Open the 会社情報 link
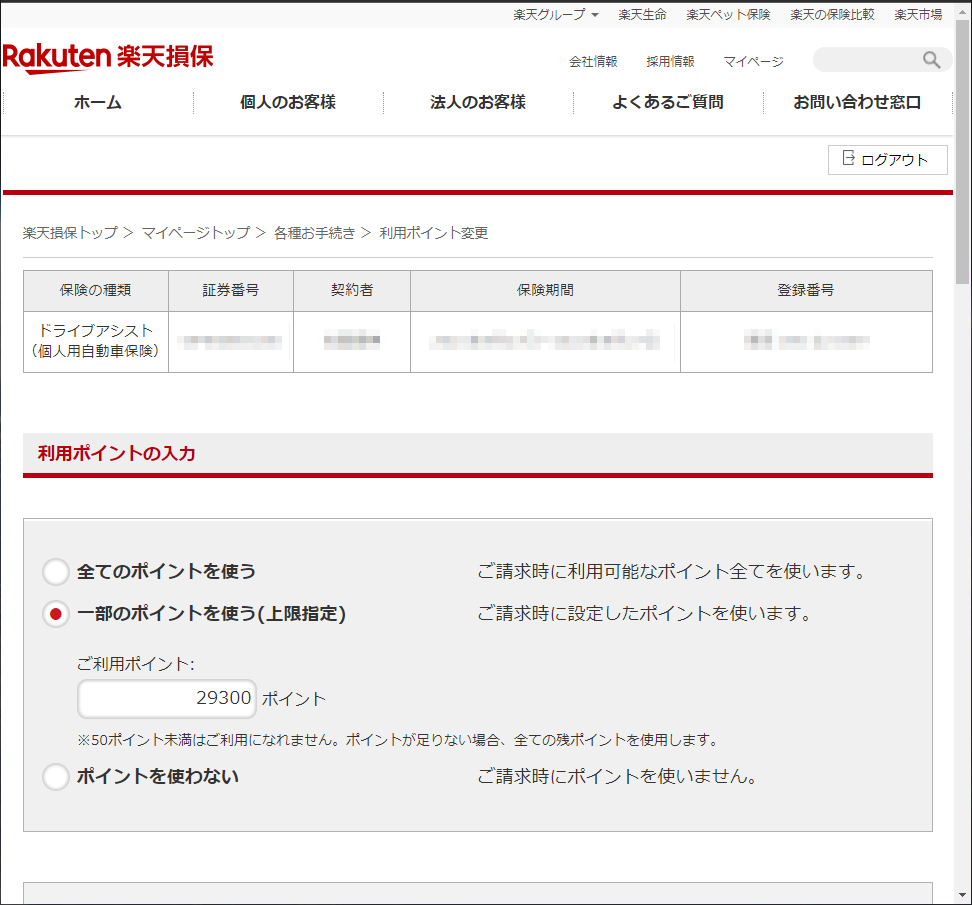Viewport: 972px width, 905px height. tap(593, 61)
